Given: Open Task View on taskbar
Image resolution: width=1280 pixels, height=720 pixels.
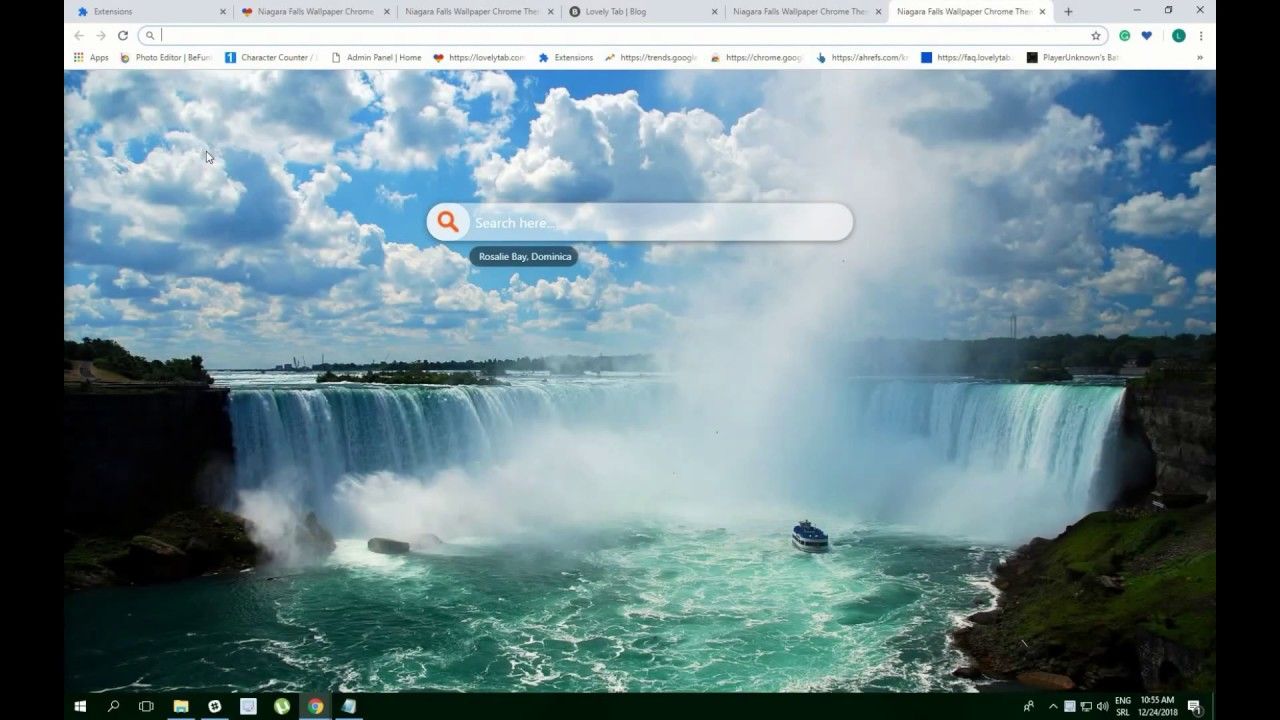Looking at the screenshot, I should point(146,706).
